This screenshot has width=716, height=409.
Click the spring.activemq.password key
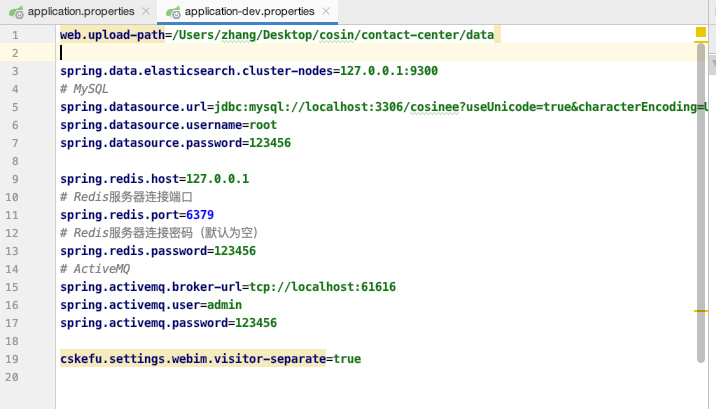tap(144, 323)
